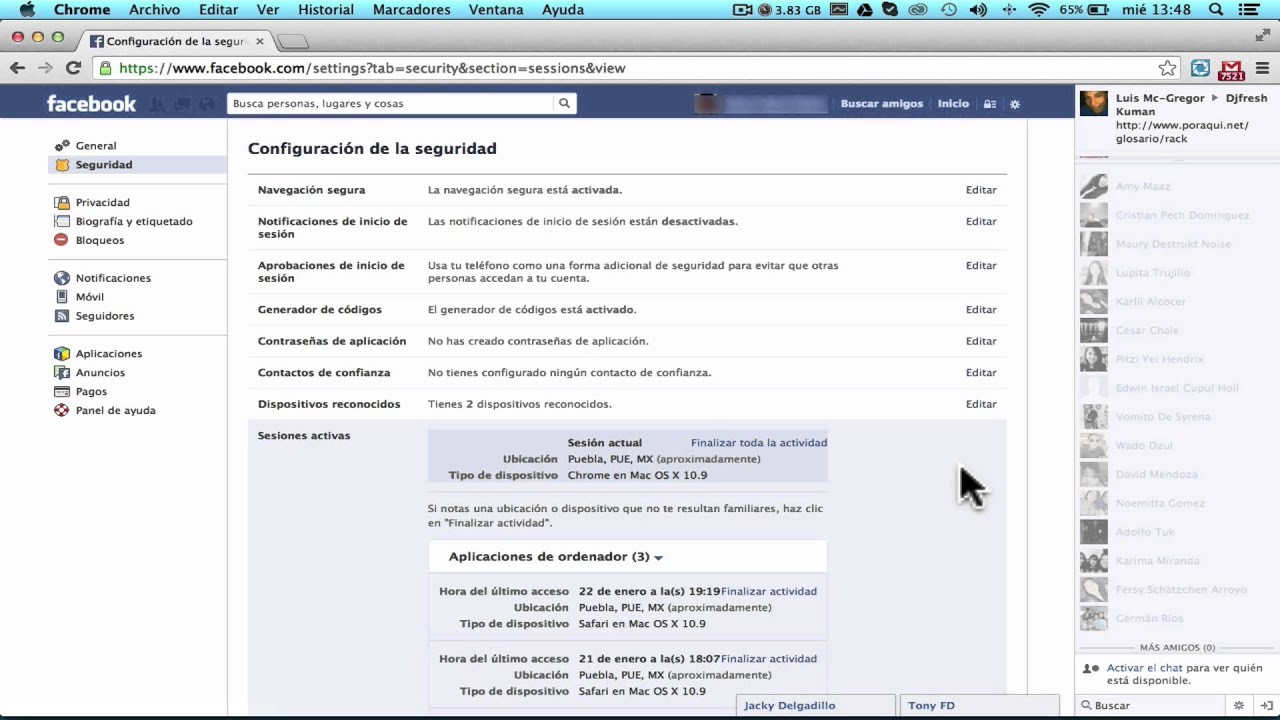Click Chrome reload button
Viewport: 1280px width, 720px height.
click(x=73, y=68)
